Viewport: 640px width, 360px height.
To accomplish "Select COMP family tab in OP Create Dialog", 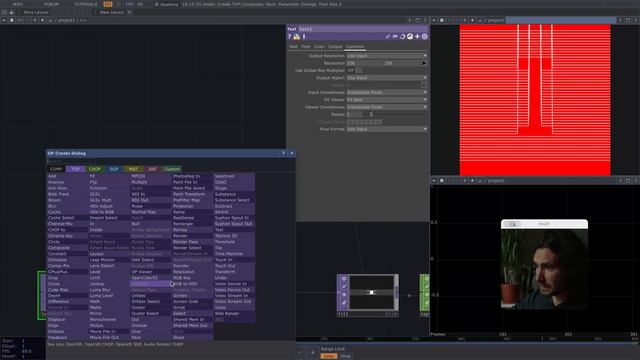I will click(x=56, y=169).
